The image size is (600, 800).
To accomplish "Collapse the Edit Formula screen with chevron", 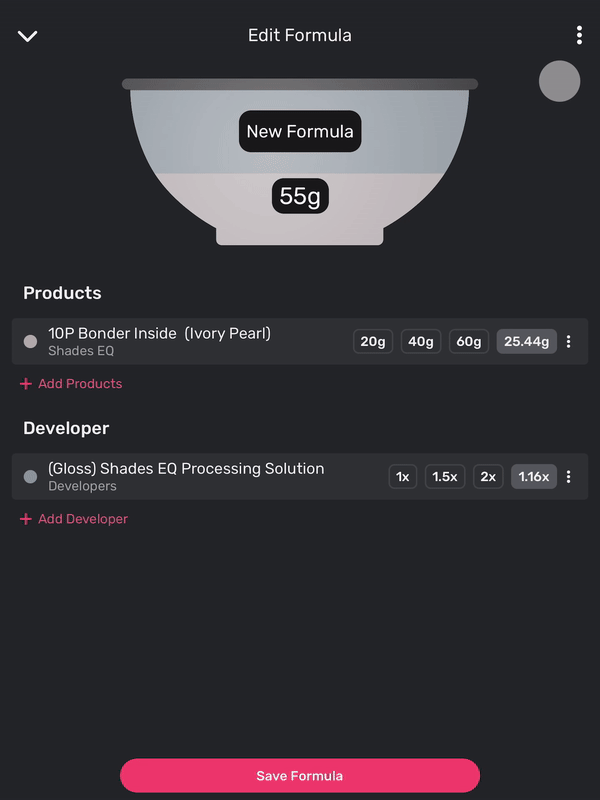I will tap(27, 36).
